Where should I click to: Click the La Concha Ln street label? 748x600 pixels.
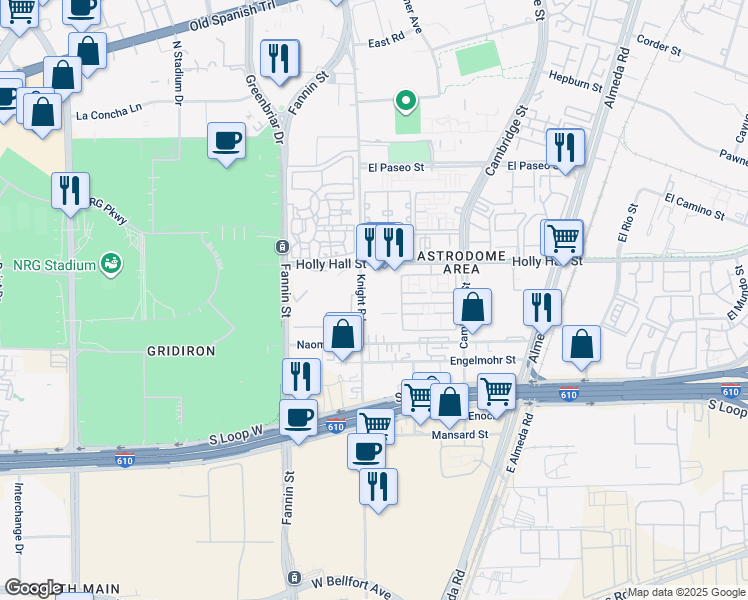(x=109, y=112)
